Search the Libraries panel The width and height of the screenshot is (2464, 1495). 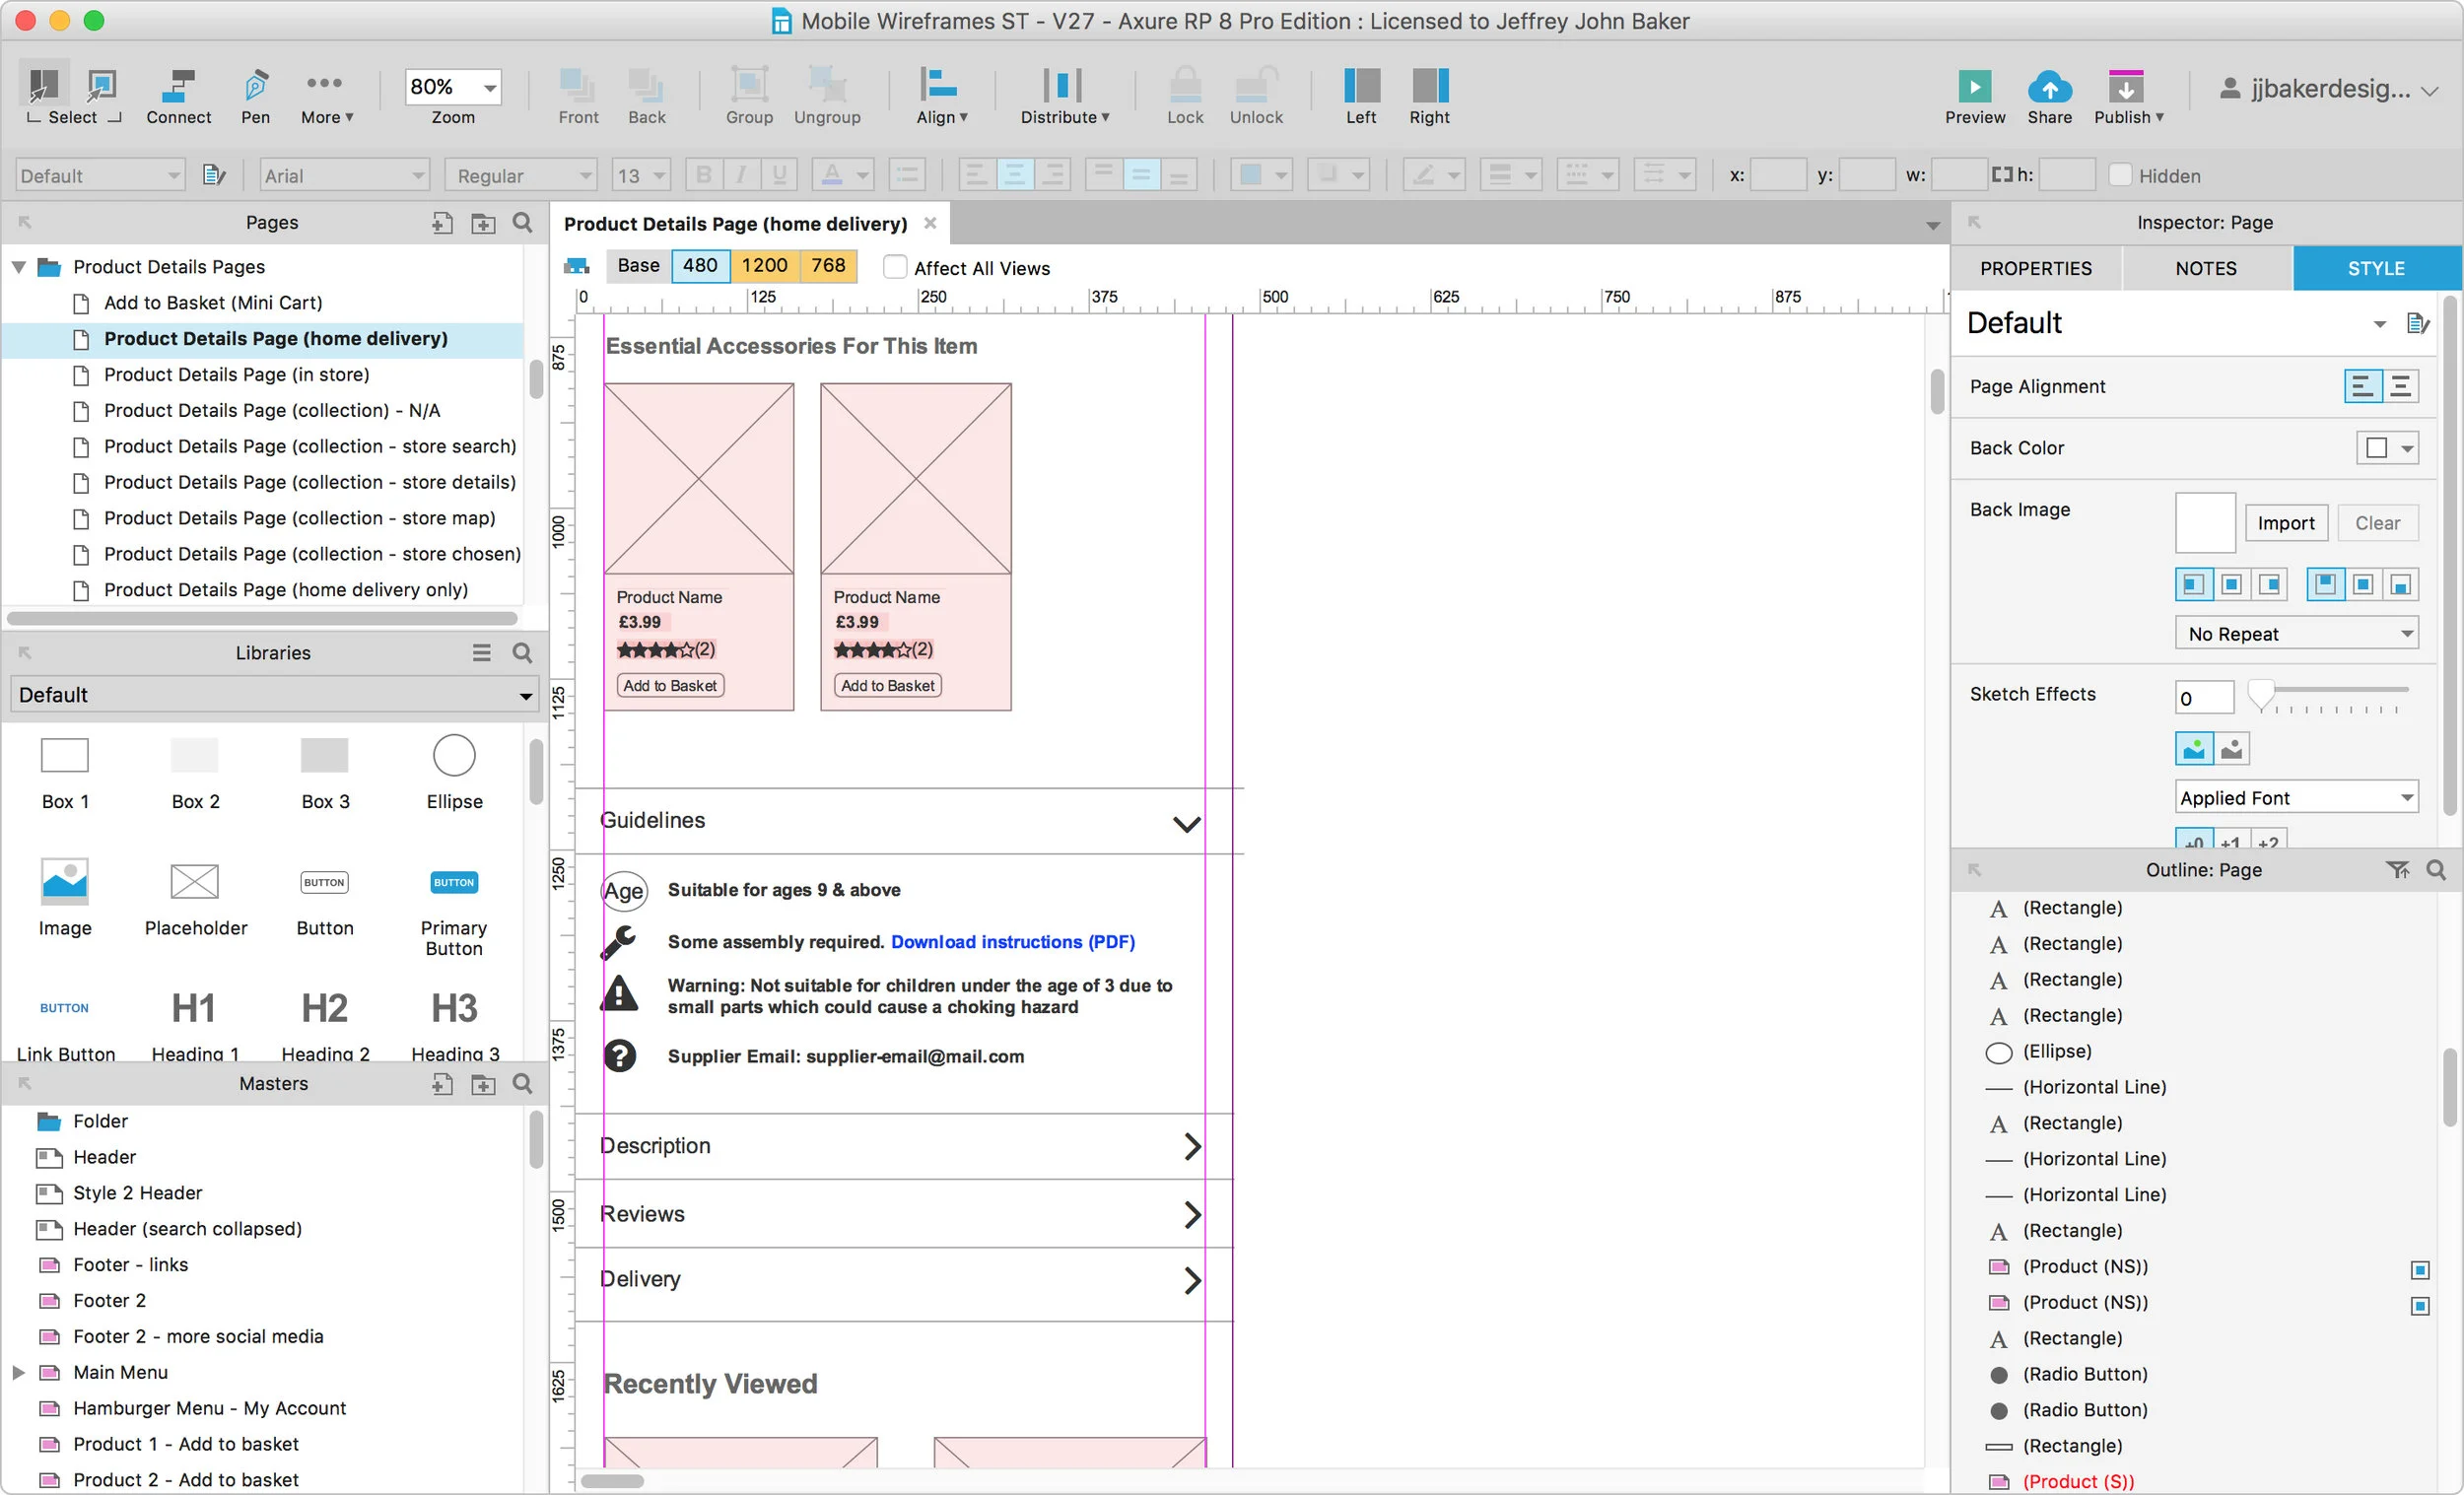point(522,653)
